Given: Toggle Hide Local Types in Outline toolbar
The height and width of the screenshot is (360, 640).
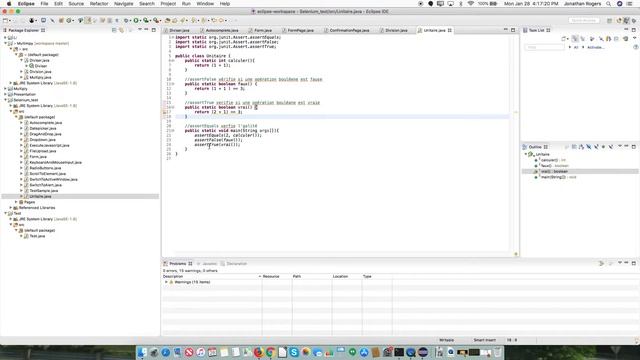Looking at the screenshot, I should click(611, 147).
